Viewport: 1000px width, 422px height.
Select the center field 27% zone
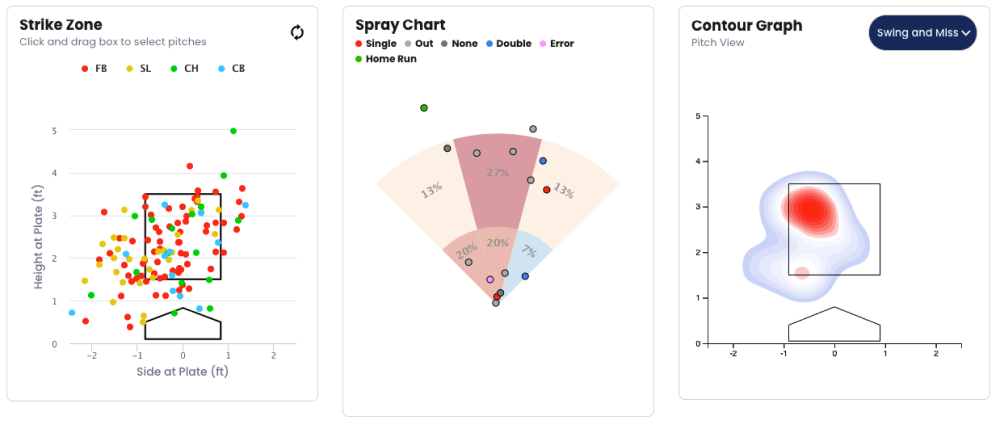(496, 180)
